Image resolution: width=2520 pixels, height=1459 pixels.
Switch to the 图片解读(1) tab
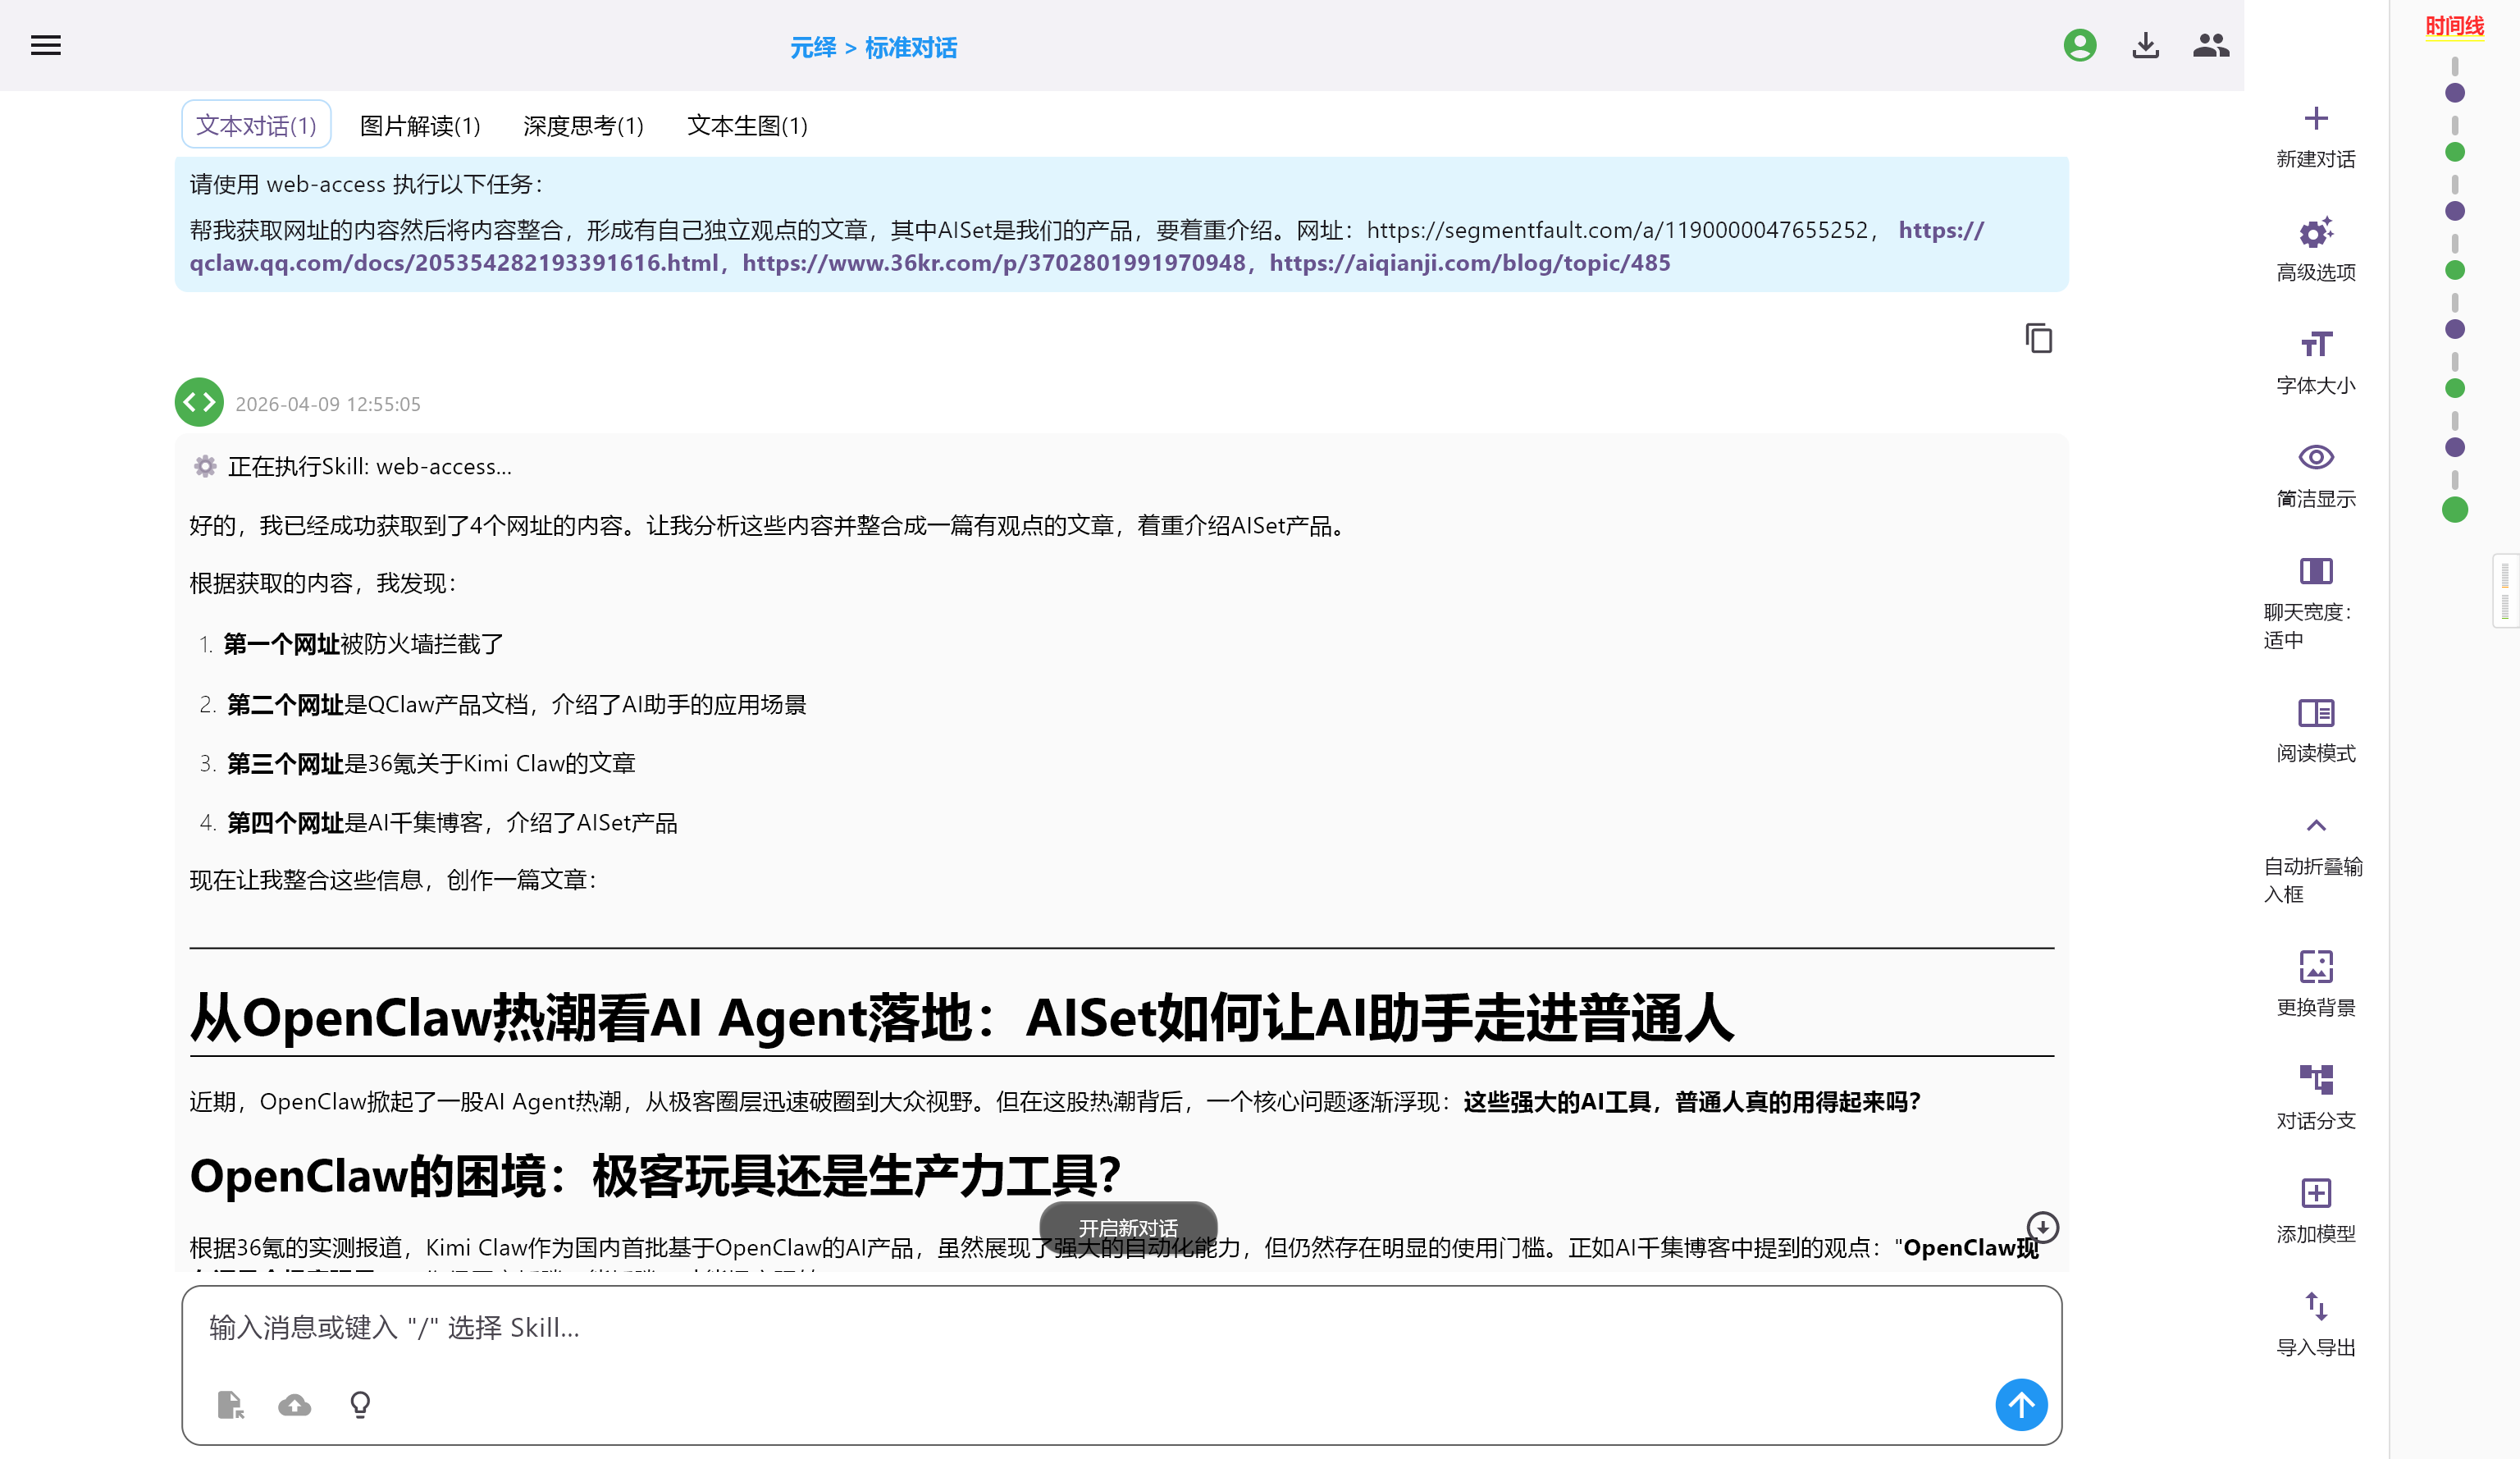(420, 125)
